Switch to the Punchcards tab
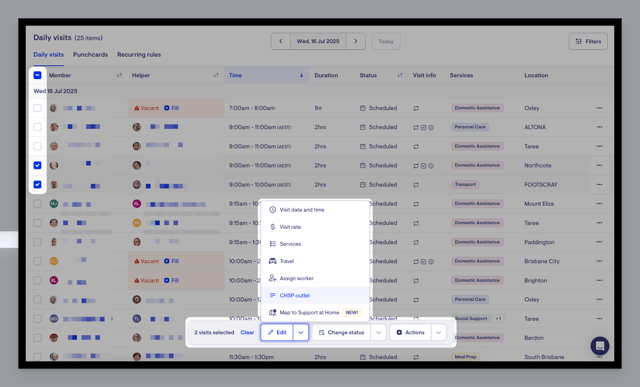Image resolution: width=640 pixels, height=387 pixels. [x=90, y=54]
